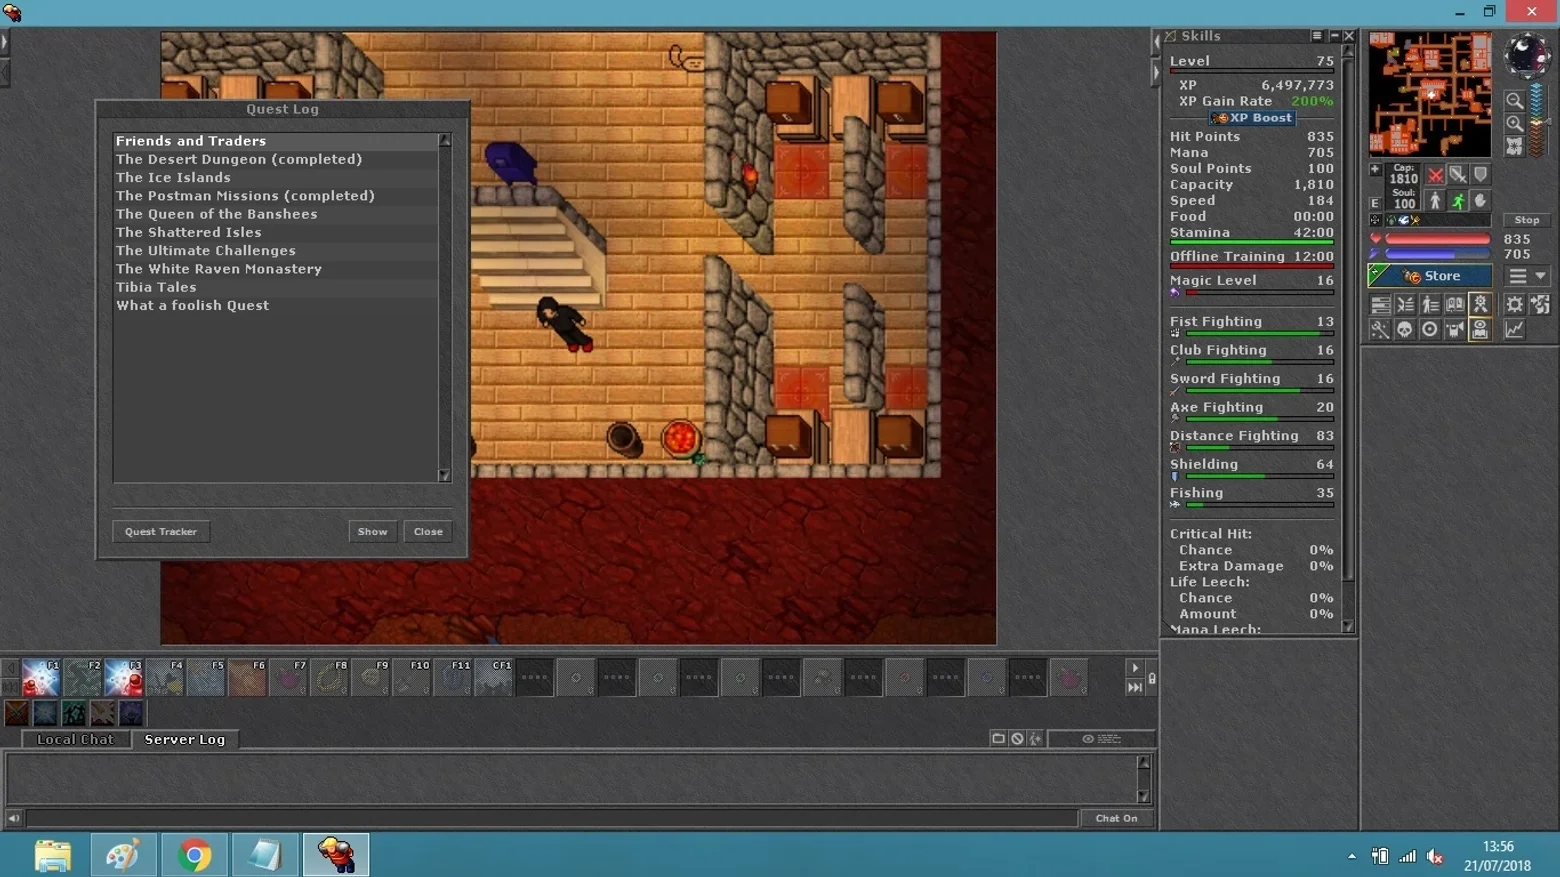Screen dimensions: 1560x877
Task: Toggle defensive fight mode
Action: click(x=1481, y=175)
